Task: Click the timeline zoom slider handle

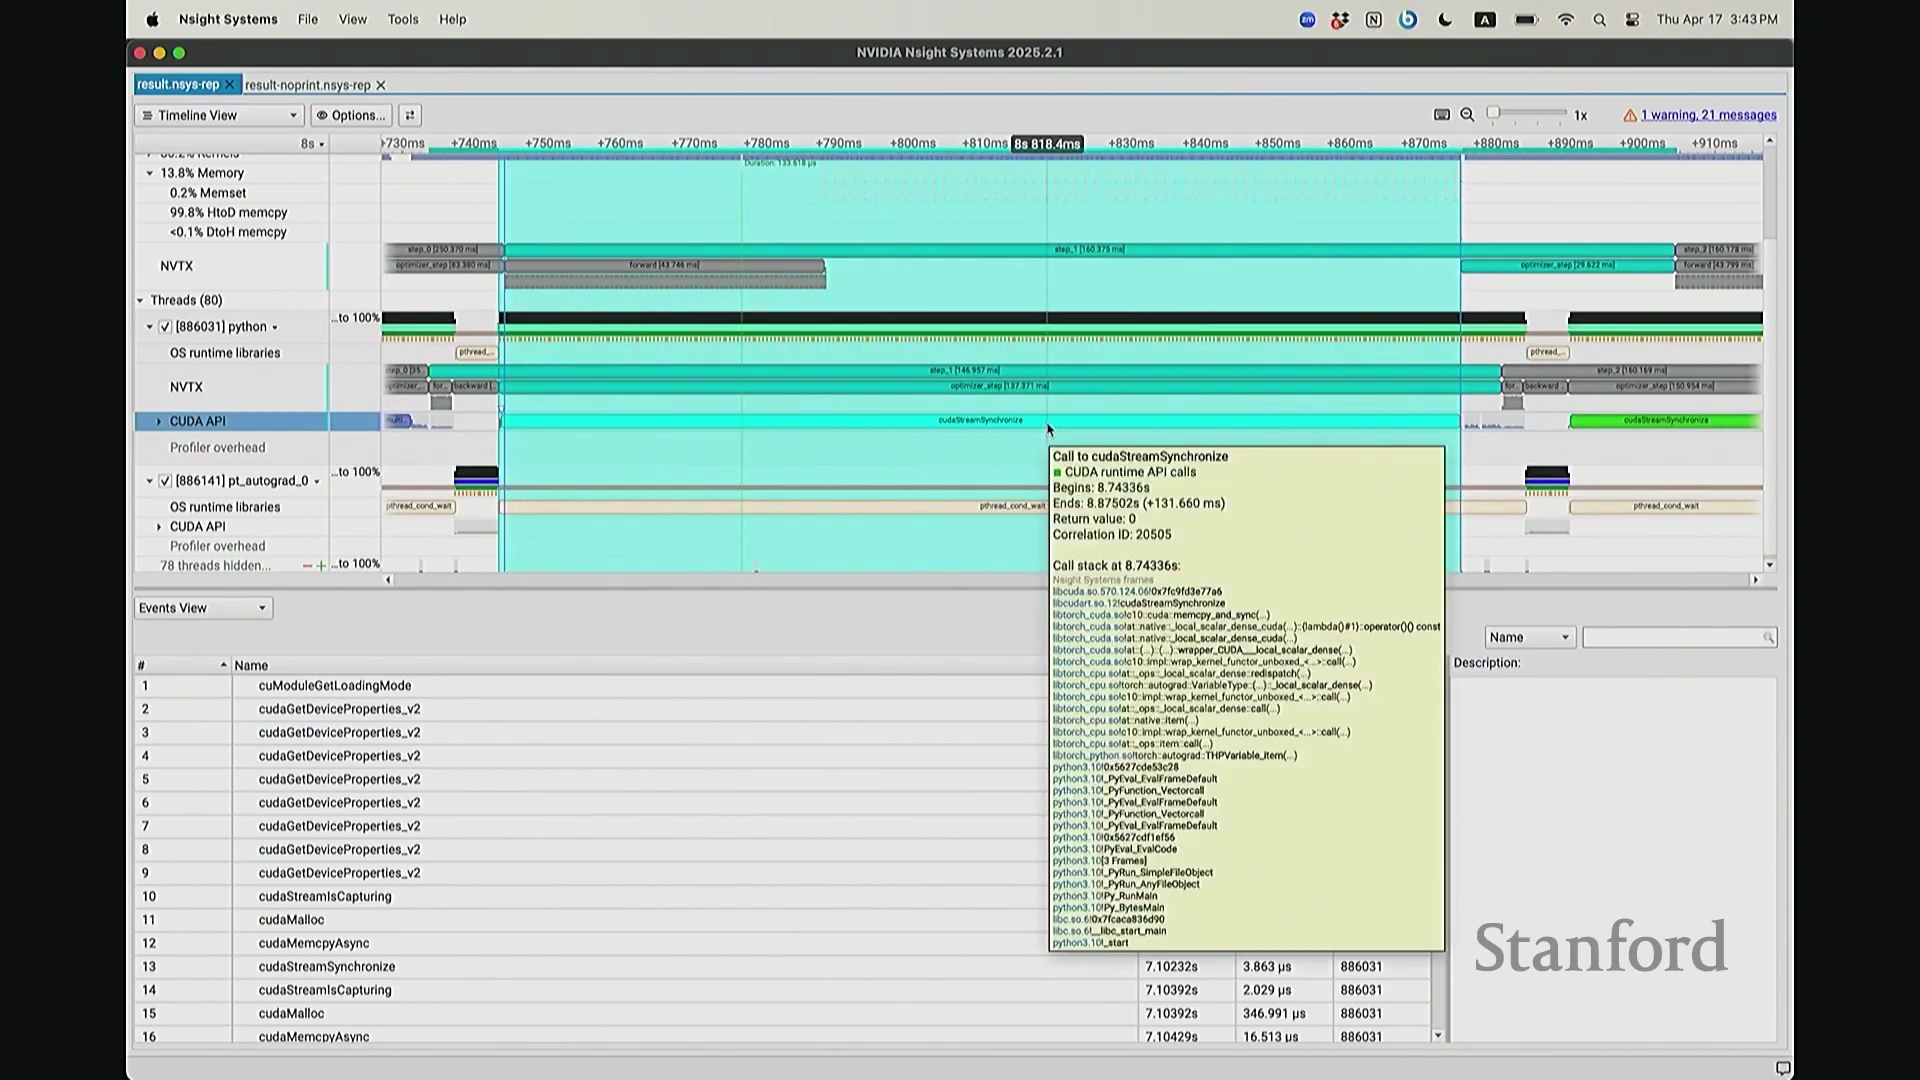Action: coord(1493,113)
